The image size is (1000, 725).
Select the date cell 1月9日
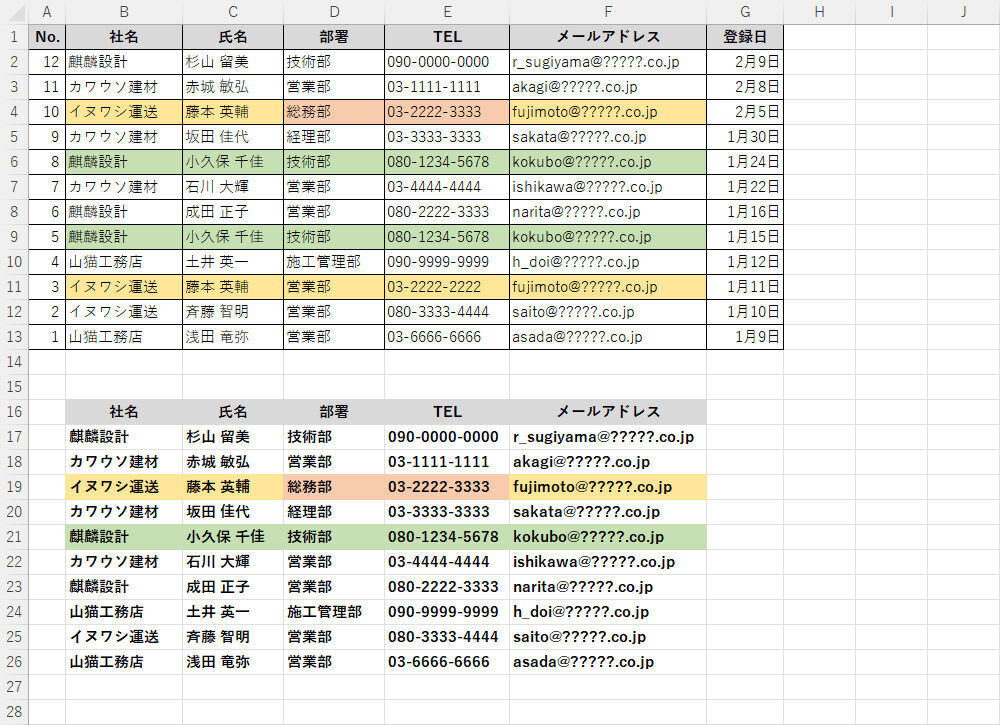pos(745,337)
